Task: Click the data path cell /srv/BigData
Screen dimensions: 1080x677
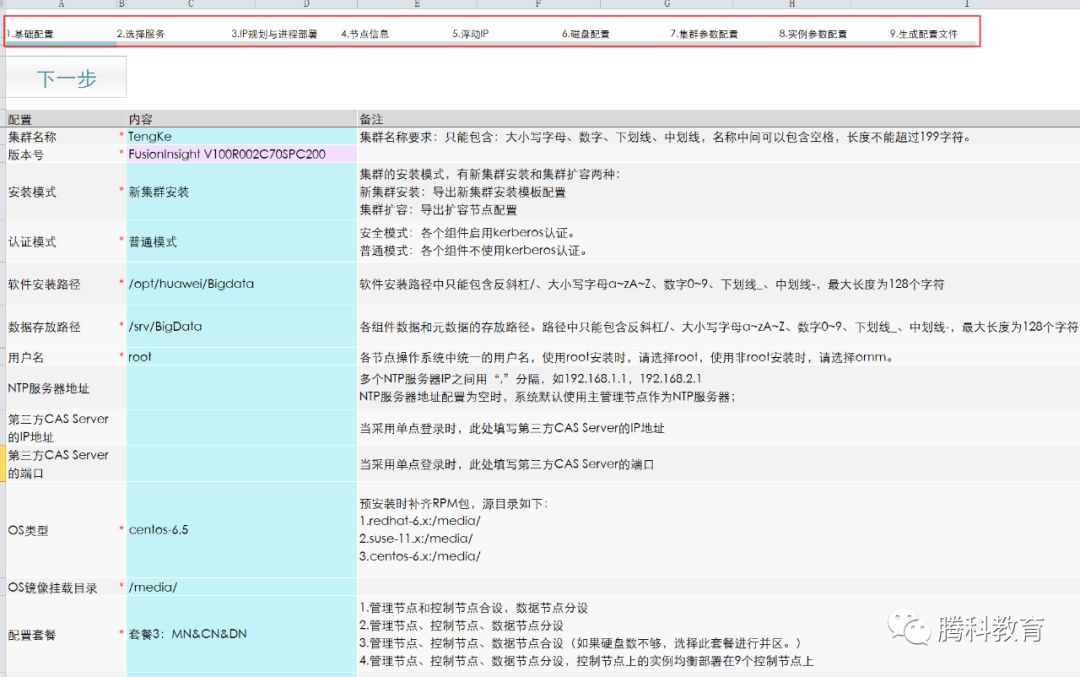Action: pyautogui.click(x=241, y=326)
